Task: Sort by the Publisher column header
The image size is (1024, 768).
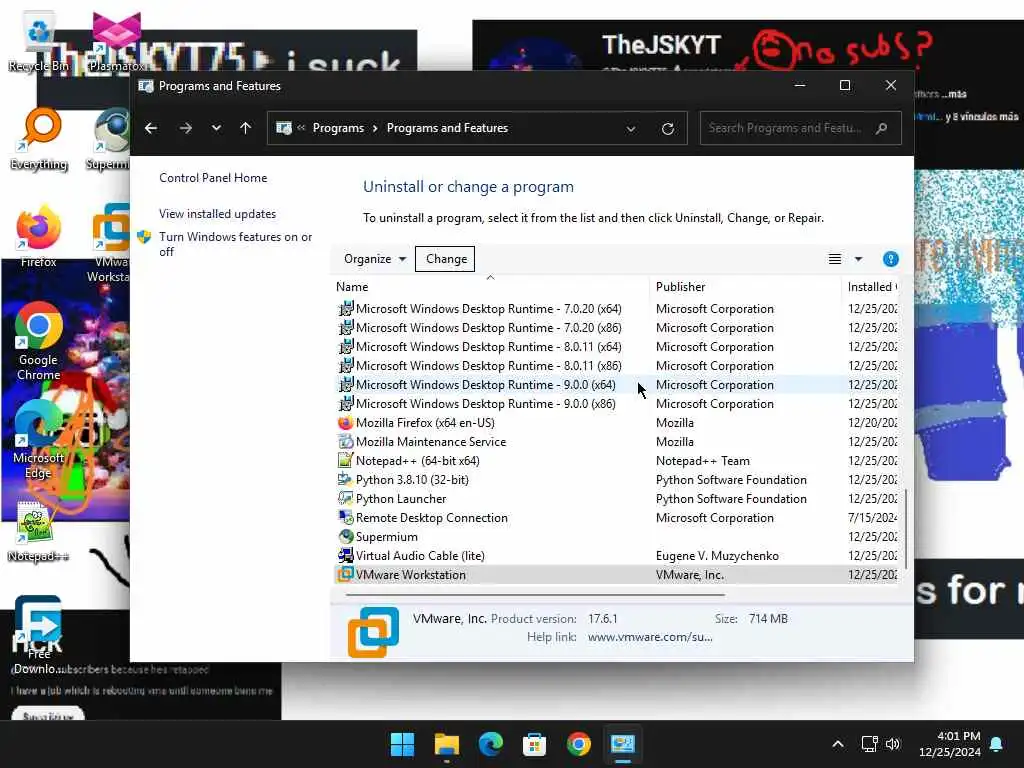Action: 680,287
